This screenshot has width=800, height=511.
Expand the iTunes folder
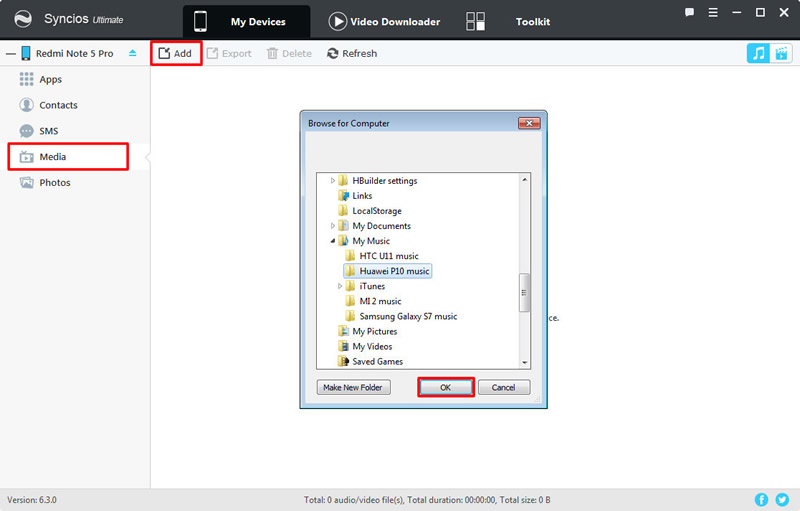tap(340, 286)
